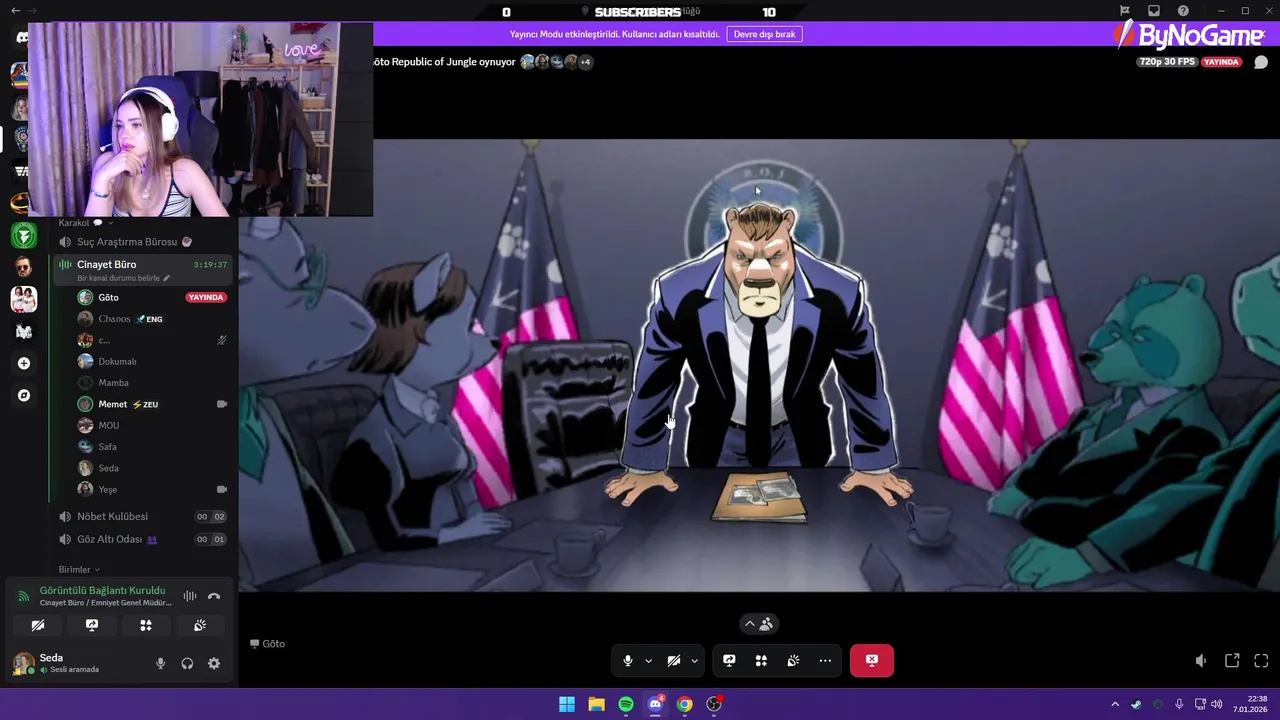1280x720 pixels.
Task: Open user settings gear
Action: tap(214, 663)
